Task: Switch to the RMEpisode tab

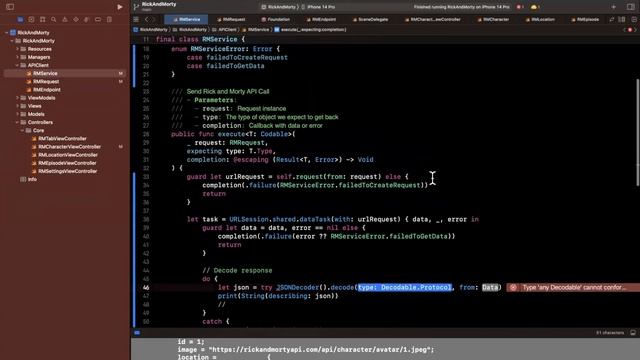Action: [x=585, y=19]
